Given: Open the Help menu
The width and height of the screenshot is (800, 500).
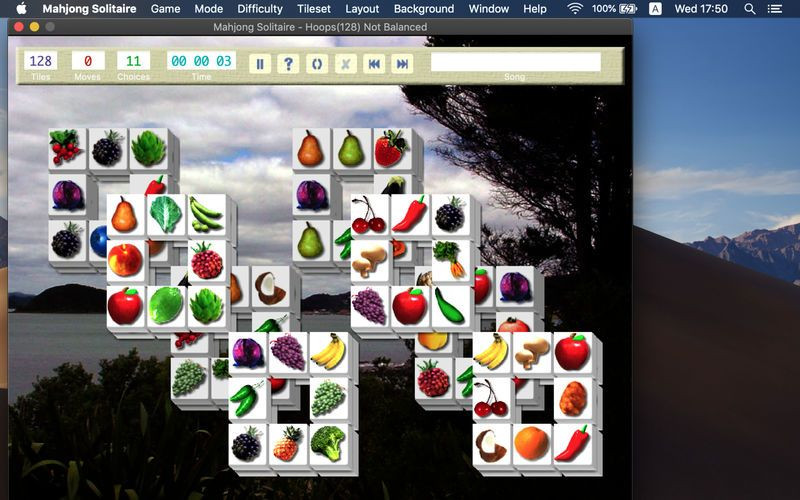Looking at the screenshot, I should point(535,9).
